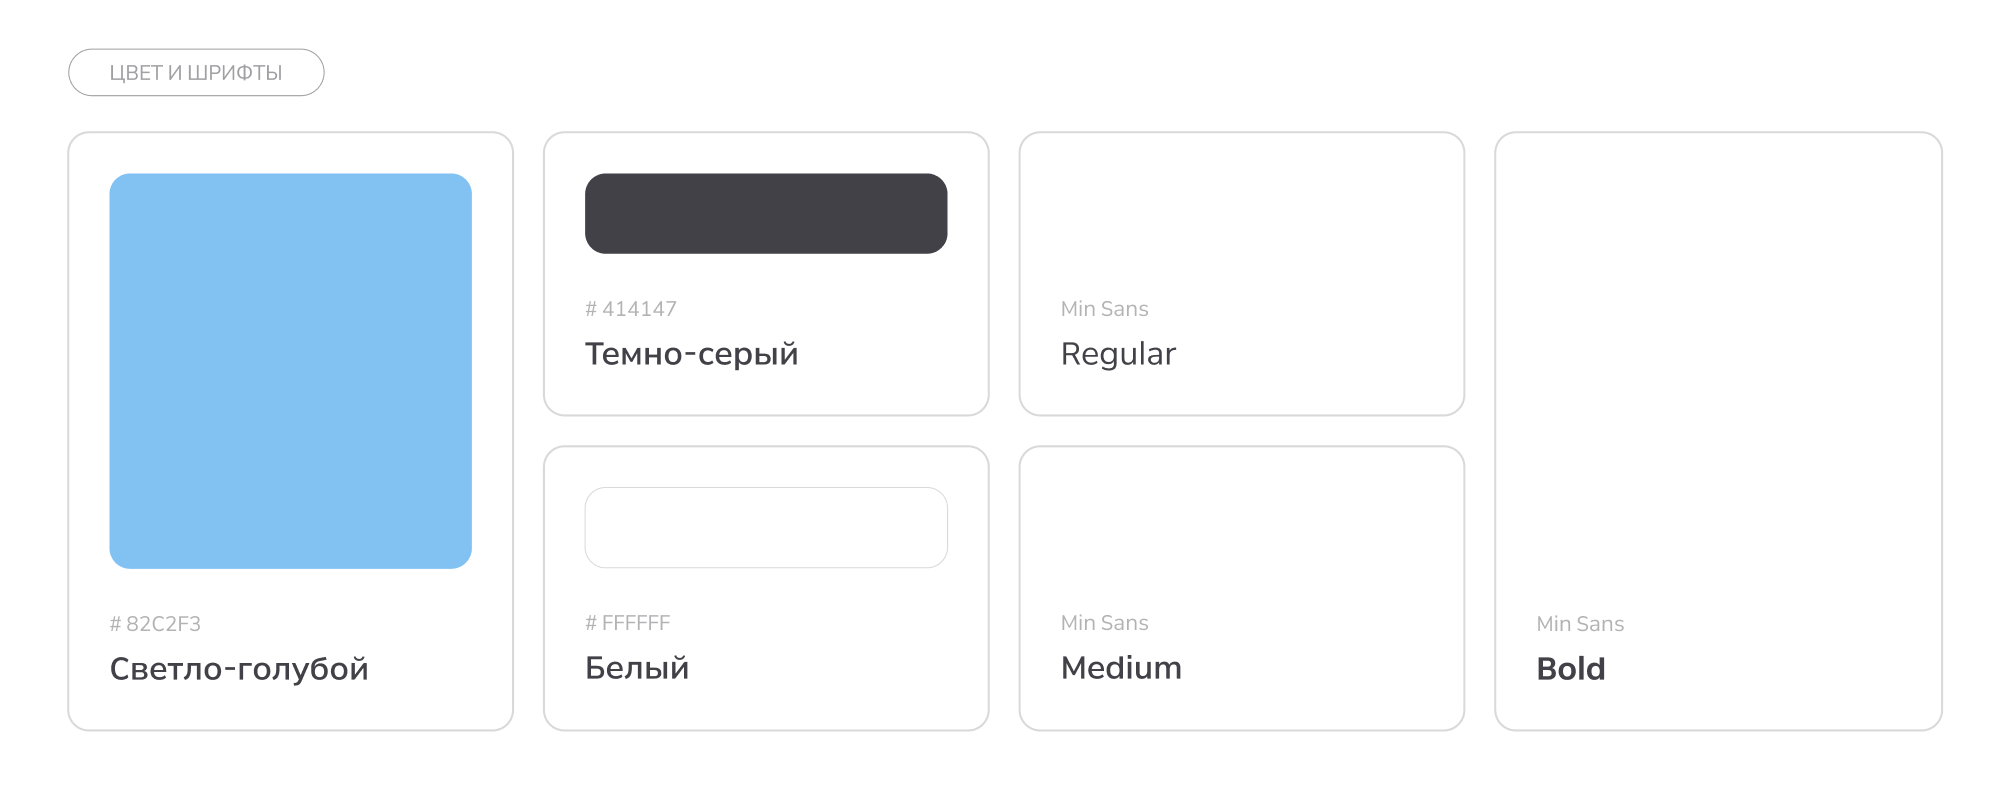Click empty area of the Medium font card
Screen dimensions: 2010x798
[1242, 530]
